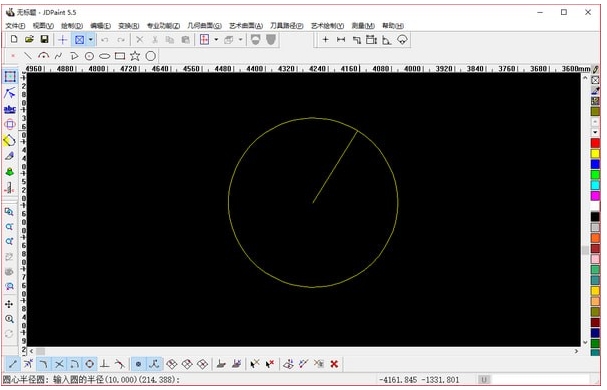607x390 pixels.
Task: Choose the star shape tool
Action: coord(135,56)
